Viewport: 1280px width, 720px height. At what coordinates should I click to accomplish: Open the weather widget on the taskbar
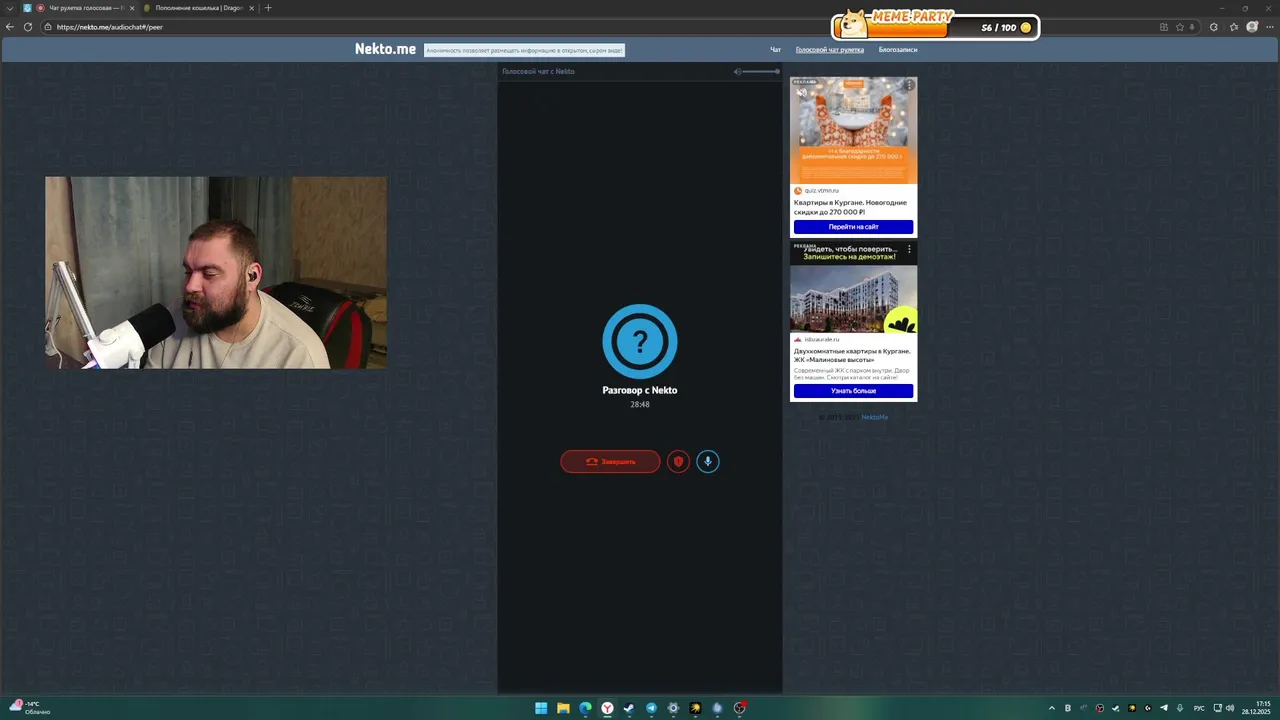[28, 708]
